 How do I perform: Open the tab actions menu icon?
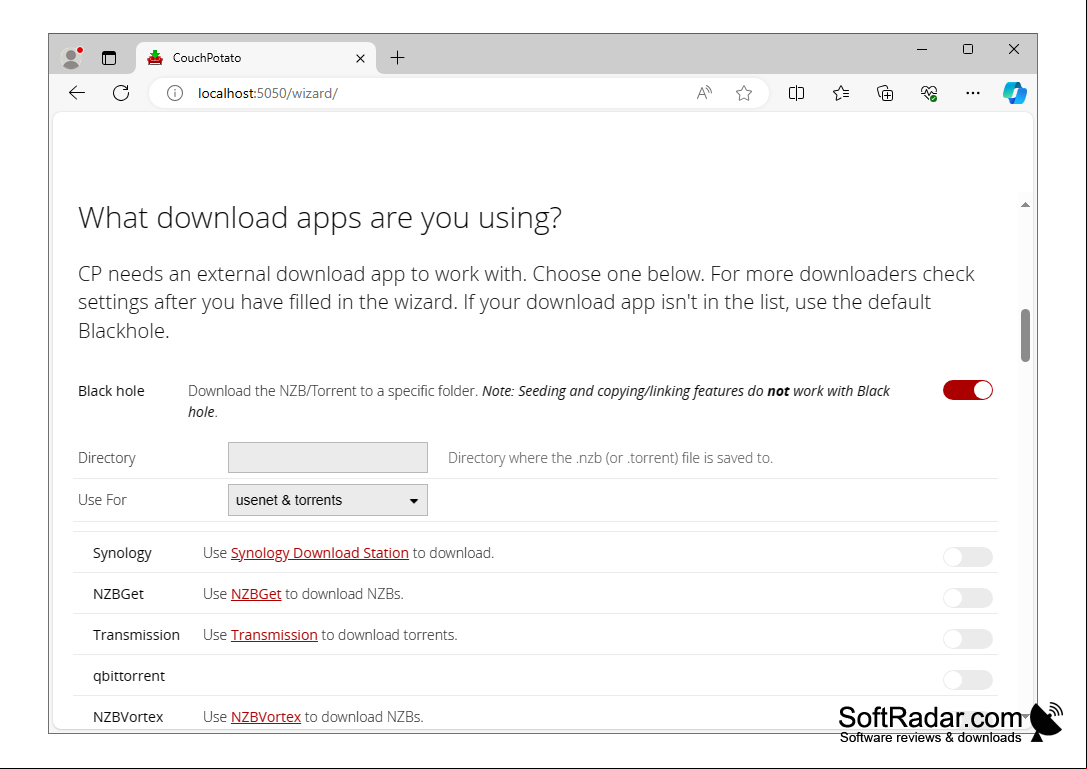tap(109, 58)
